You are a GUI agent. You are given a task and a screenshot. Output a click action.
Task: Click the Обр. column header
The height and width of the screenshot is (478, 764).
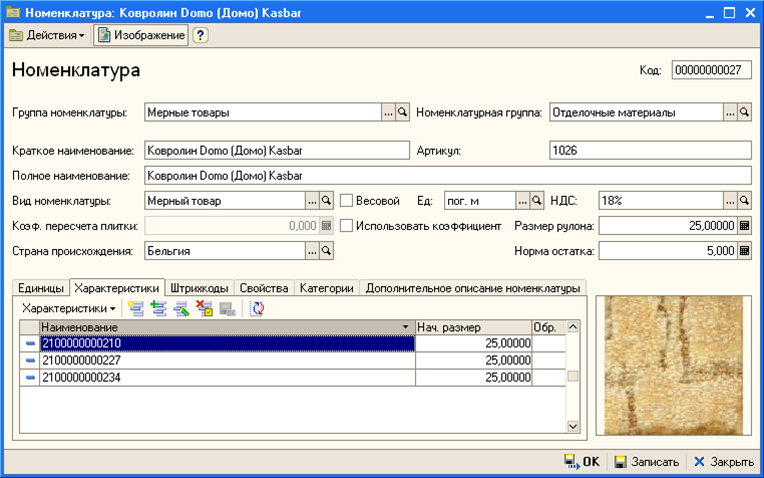[x=549, y=327]
